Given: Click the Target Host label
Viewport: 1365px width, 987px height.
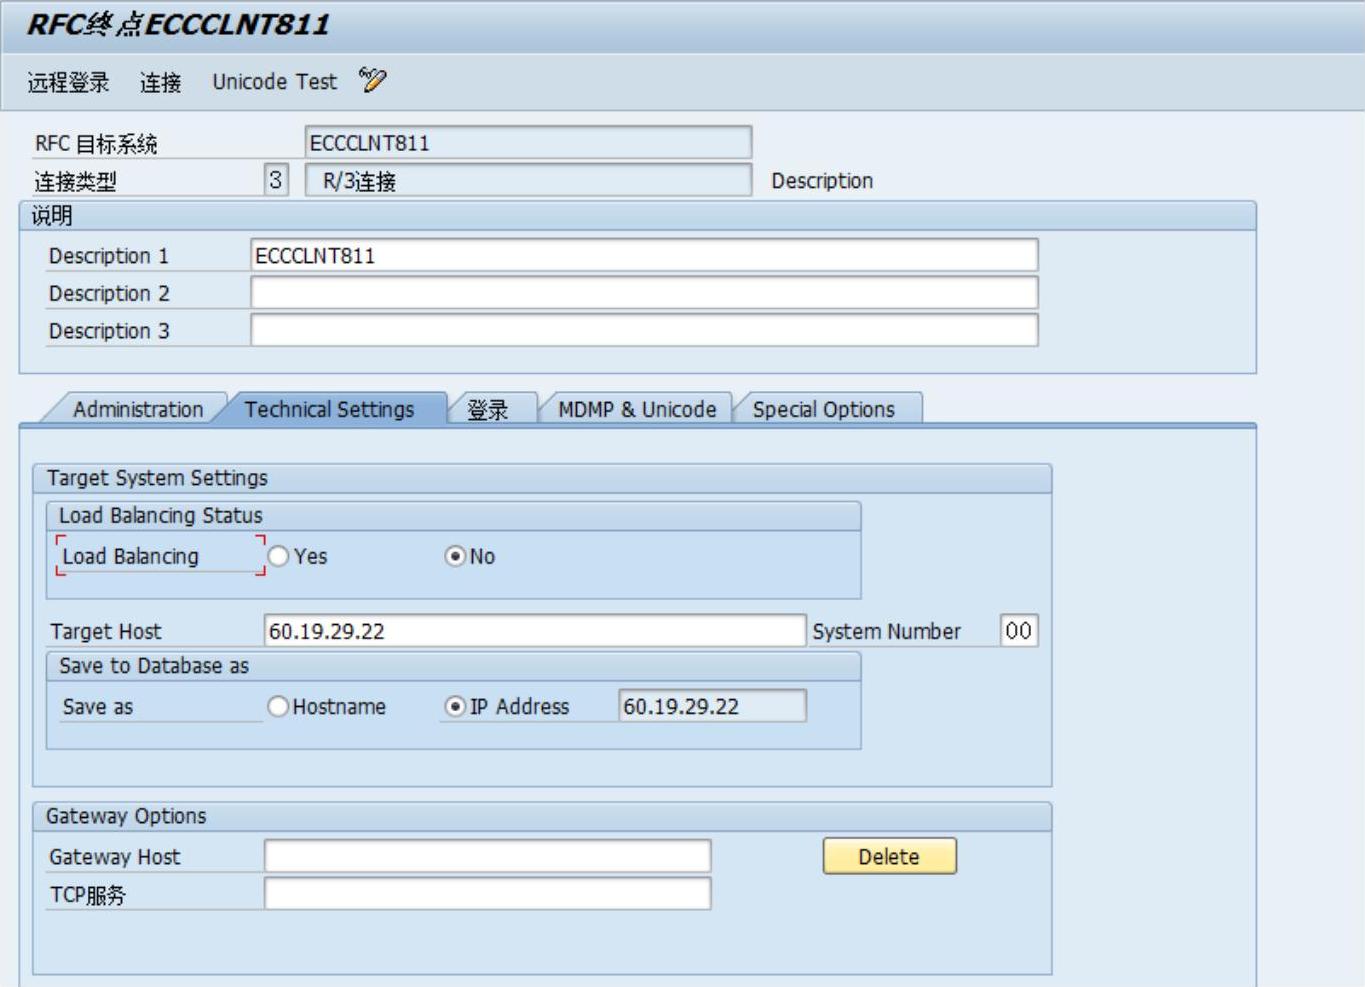Looking at the screenshot, I should [x=106, y=632].
